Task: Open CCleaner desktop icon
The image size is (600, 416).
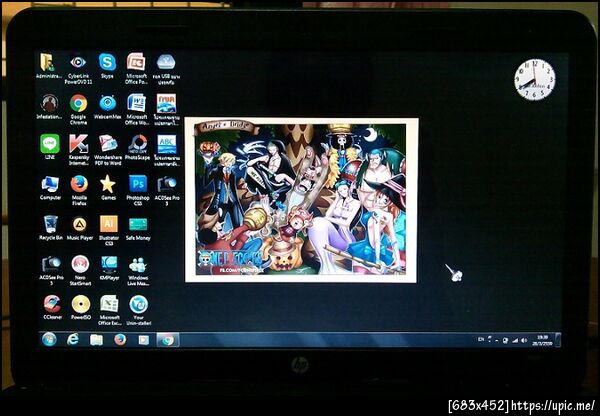Action: [x=52, y=307]
